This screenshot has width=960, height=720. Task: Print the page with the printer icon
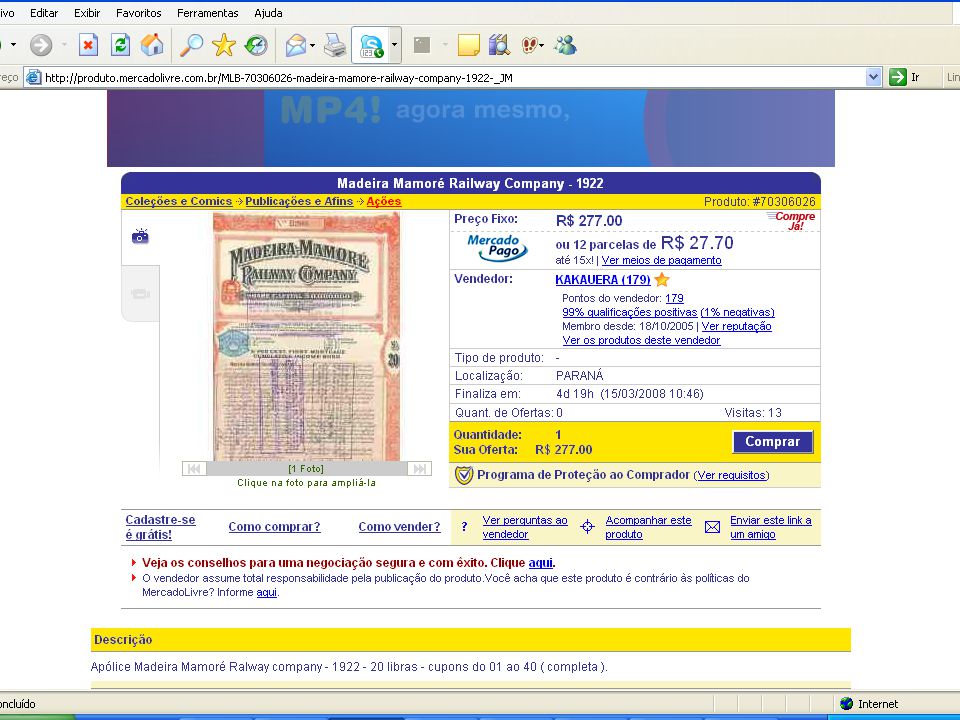(335, 45)
